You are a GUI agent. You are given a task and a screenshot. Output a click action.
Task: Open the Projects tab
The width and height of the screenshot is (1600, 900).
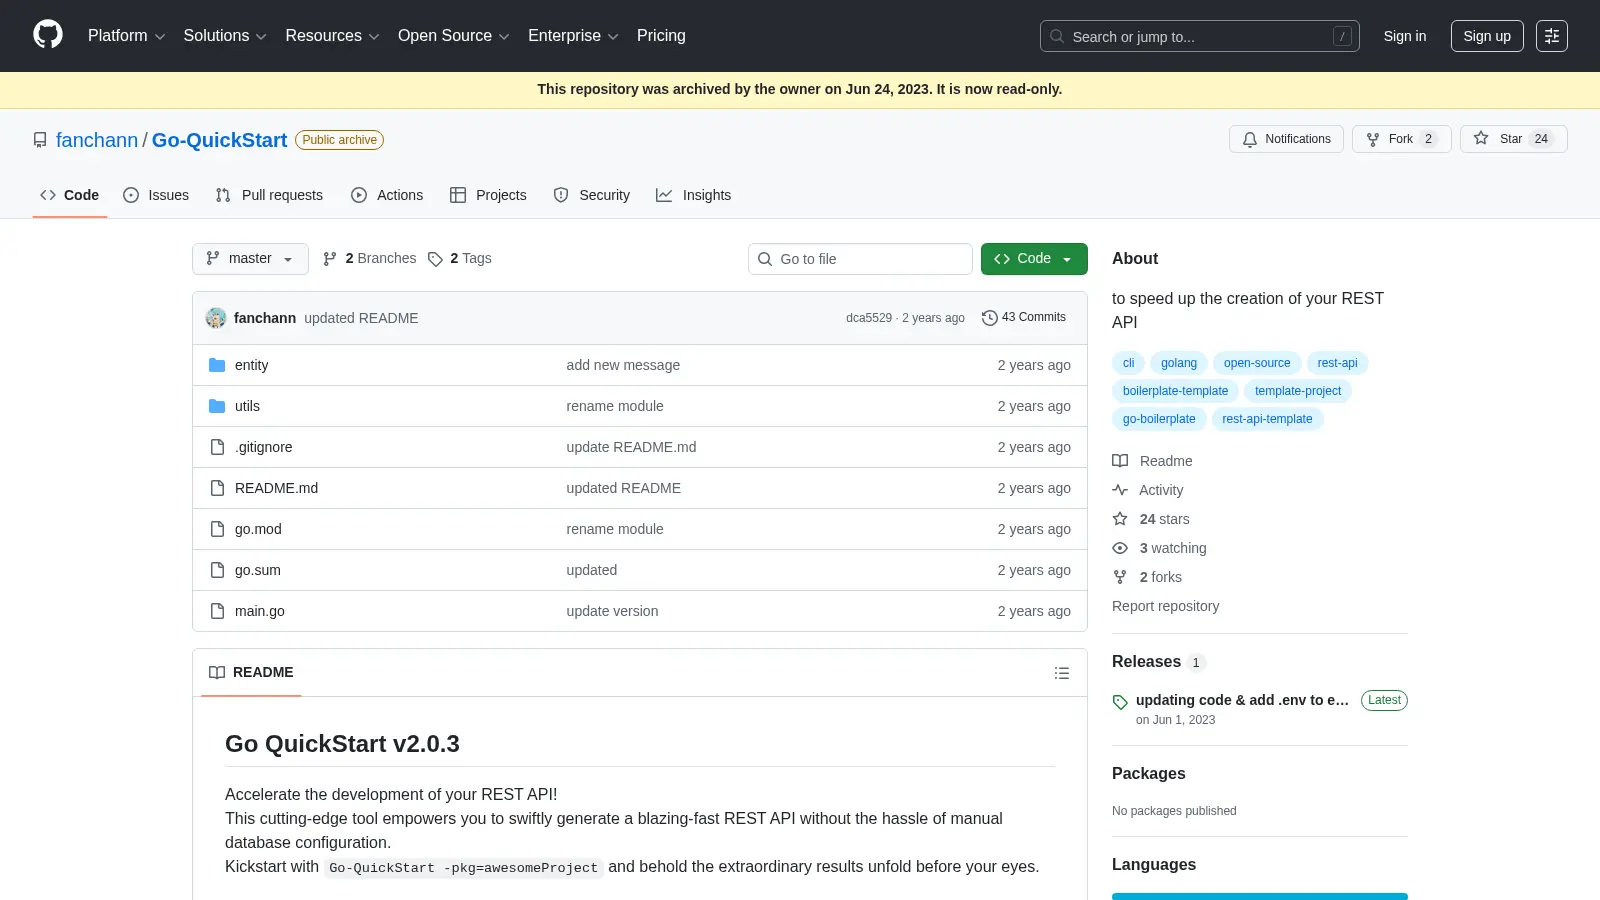pos(488,195)
